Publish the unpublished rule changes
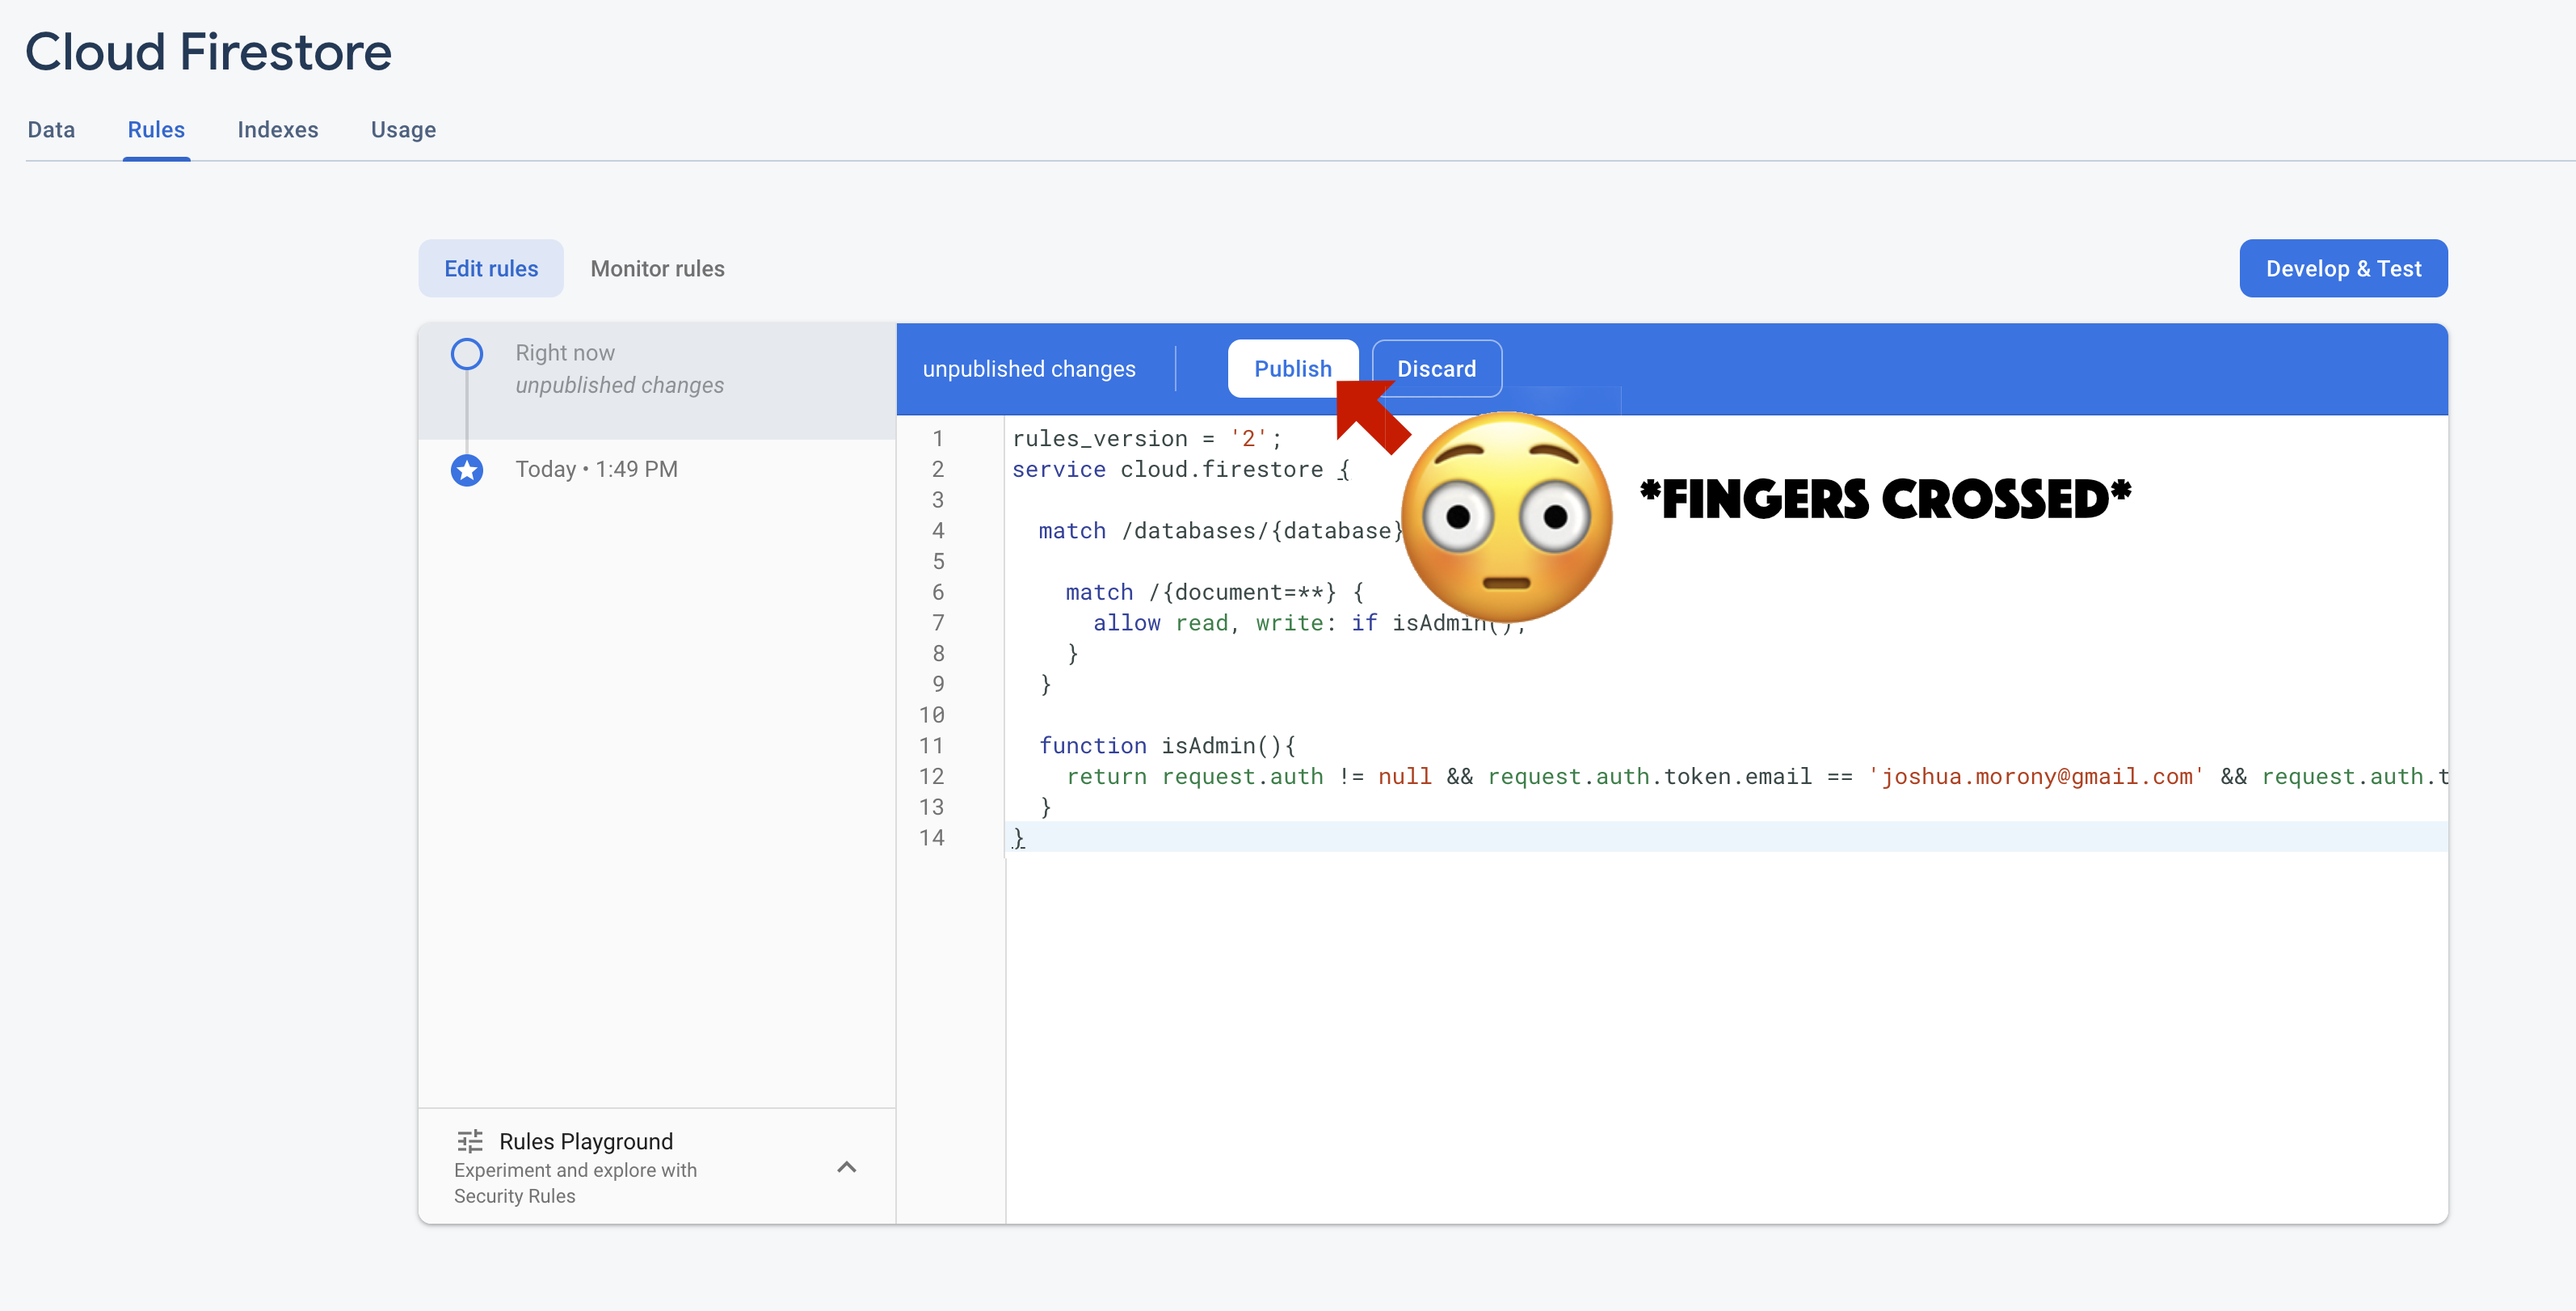This screenshot has width=2576, height=1311. tap(1292, 368)
